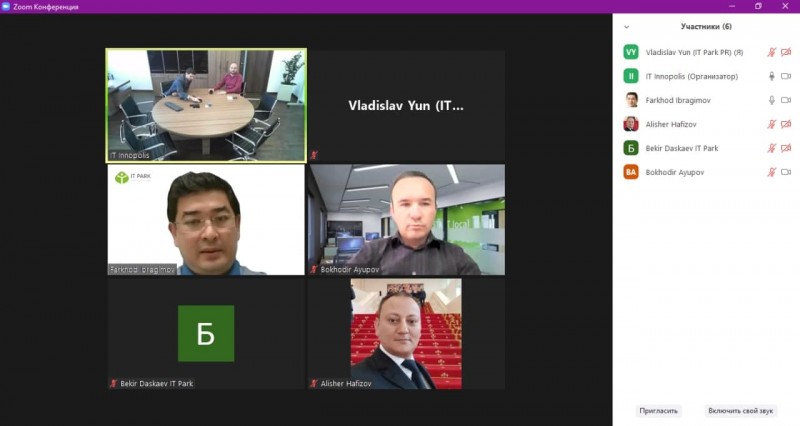
Task: Click Farkhod Ibragimov's camera icon
Action: (786, 100)
